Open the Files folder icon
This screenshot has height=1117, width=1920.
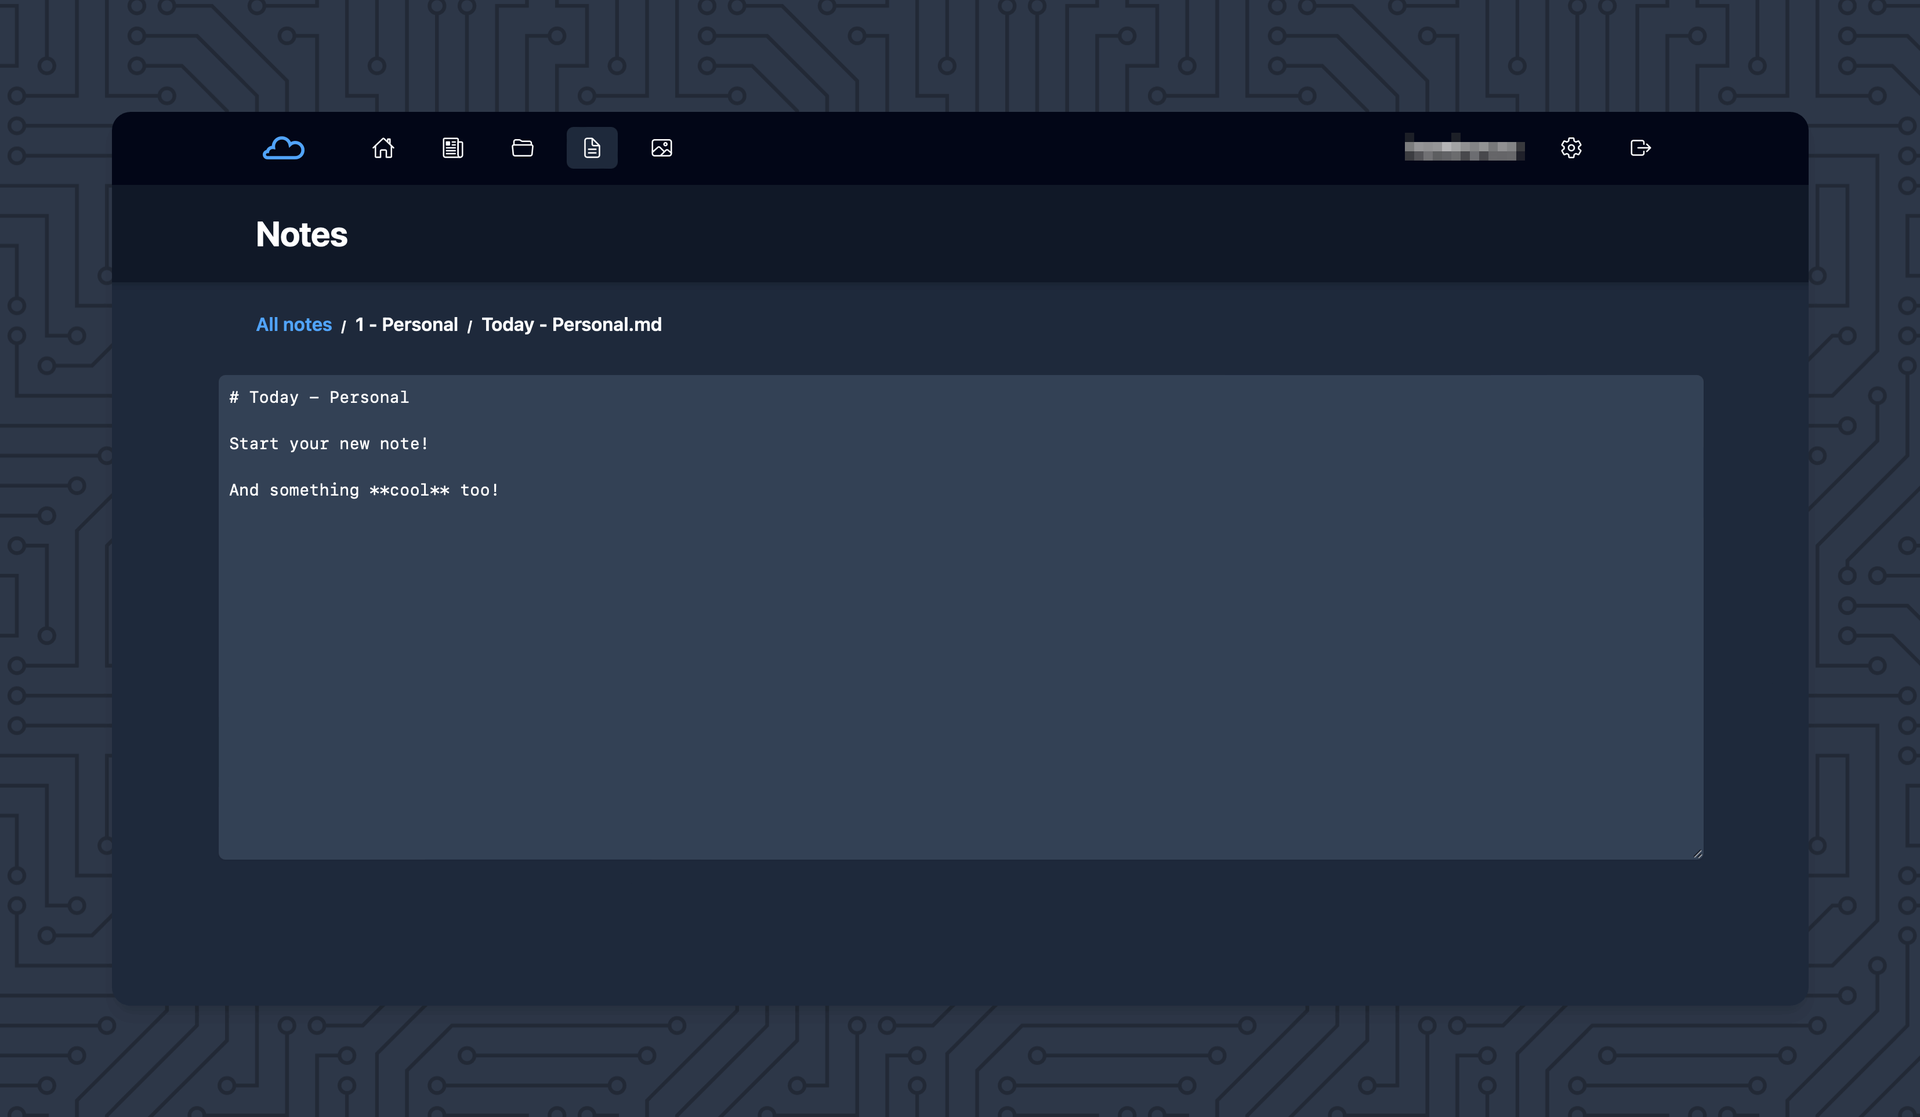point(522,148)
